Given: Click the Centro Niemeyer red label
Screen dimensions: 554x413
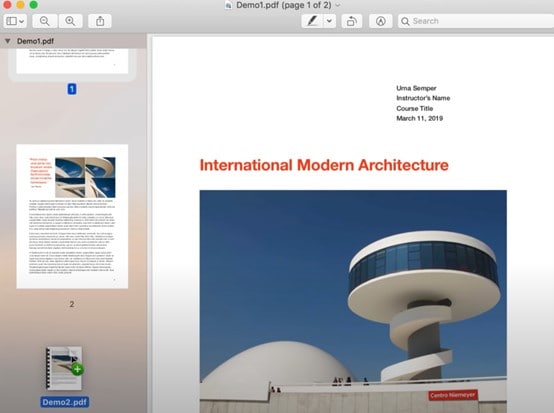Looking at the screenshot, I should [x=453, y=395].
